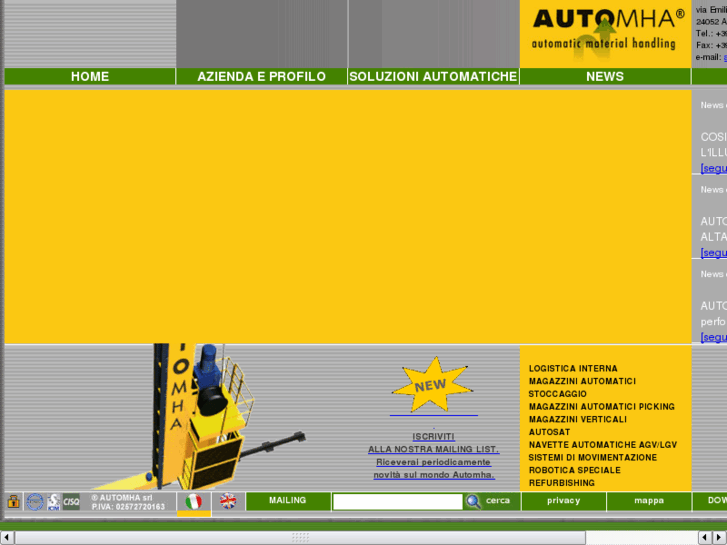Image resolution: width=727 pixels, height=545 pixels.
Task: Click the magnifying glass search icon
Action: [x=473, y=501]
